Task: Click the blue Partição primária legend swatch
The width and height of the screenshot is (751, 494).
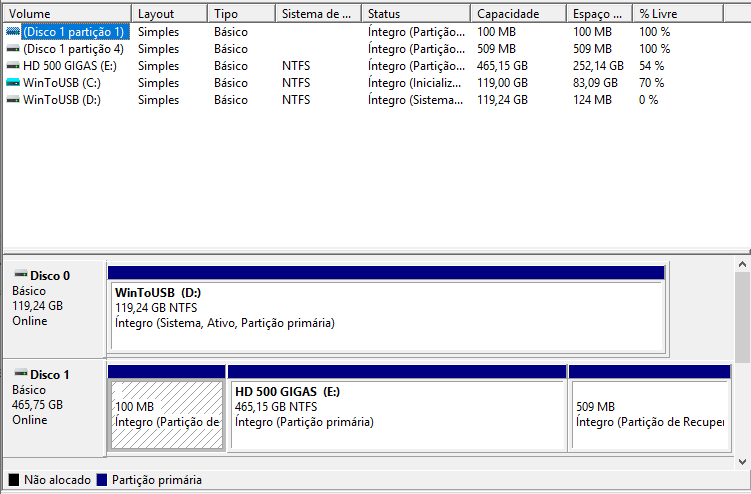Action: (102, 480)
